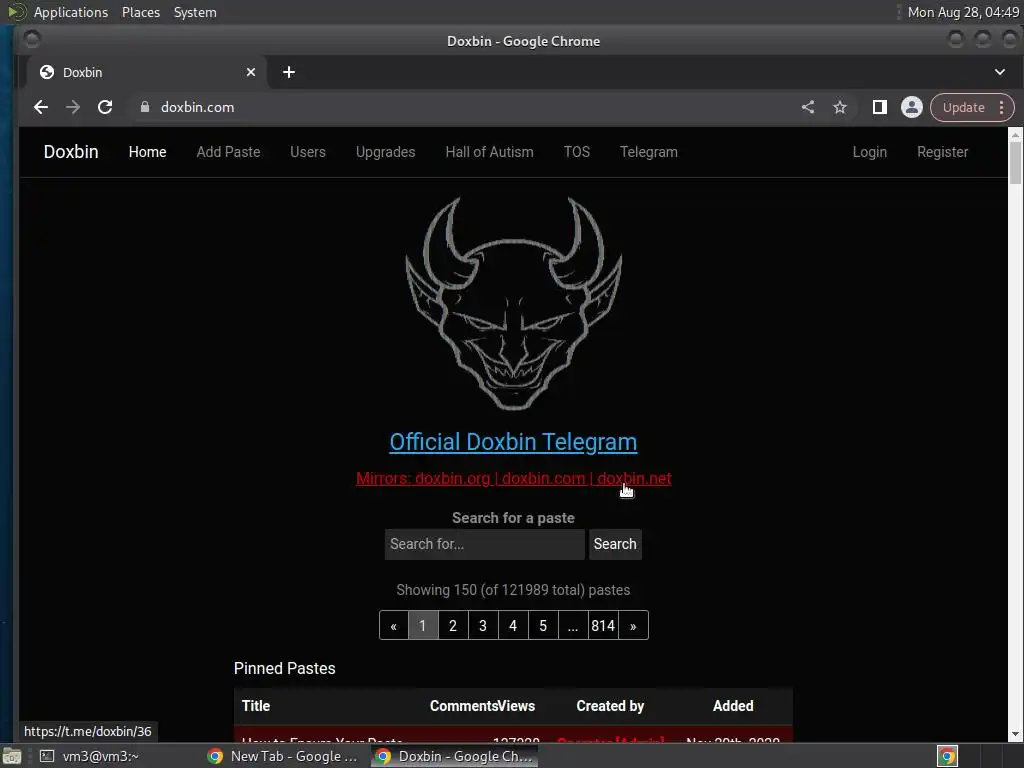1024x768 pixels.
Task: Click the Search button
Action: (x=615, y=544)
